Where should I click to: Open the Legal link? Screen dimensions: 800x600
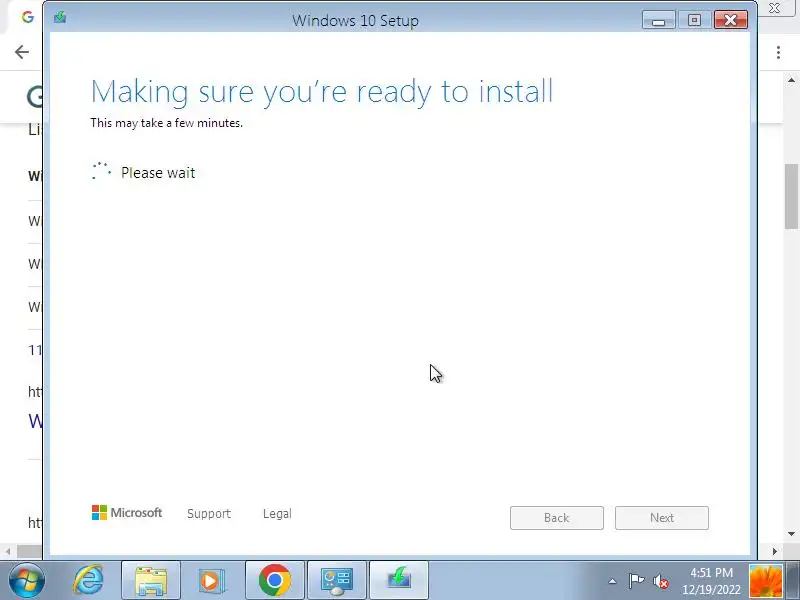[x=277, y=513]
